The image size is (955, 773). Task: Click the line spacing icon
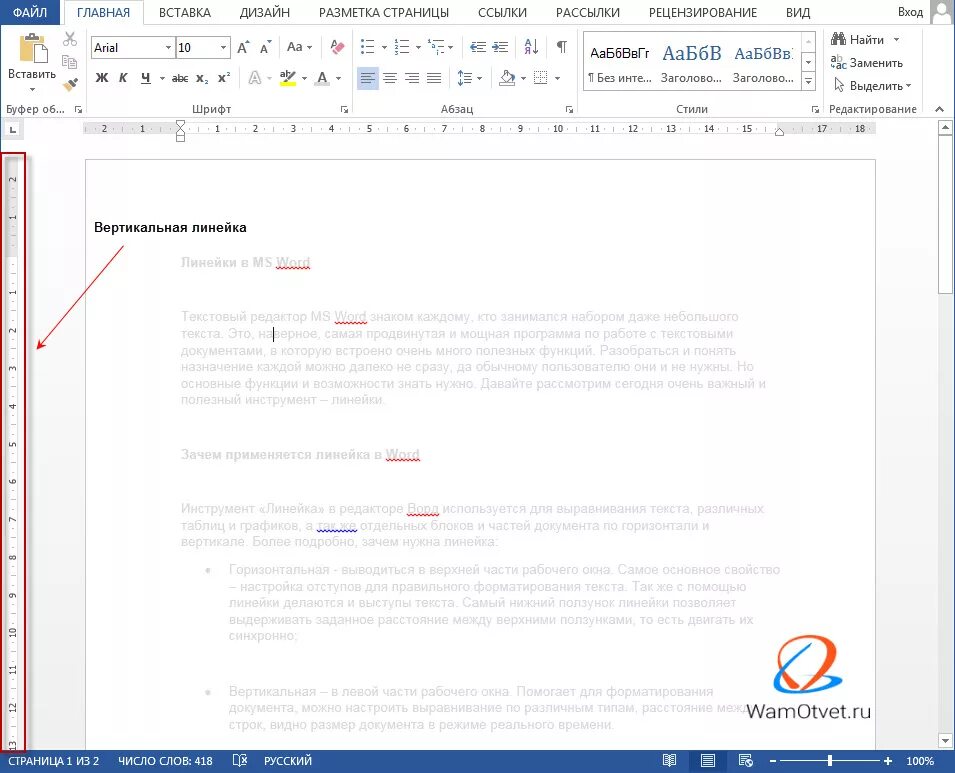[465, 78]
